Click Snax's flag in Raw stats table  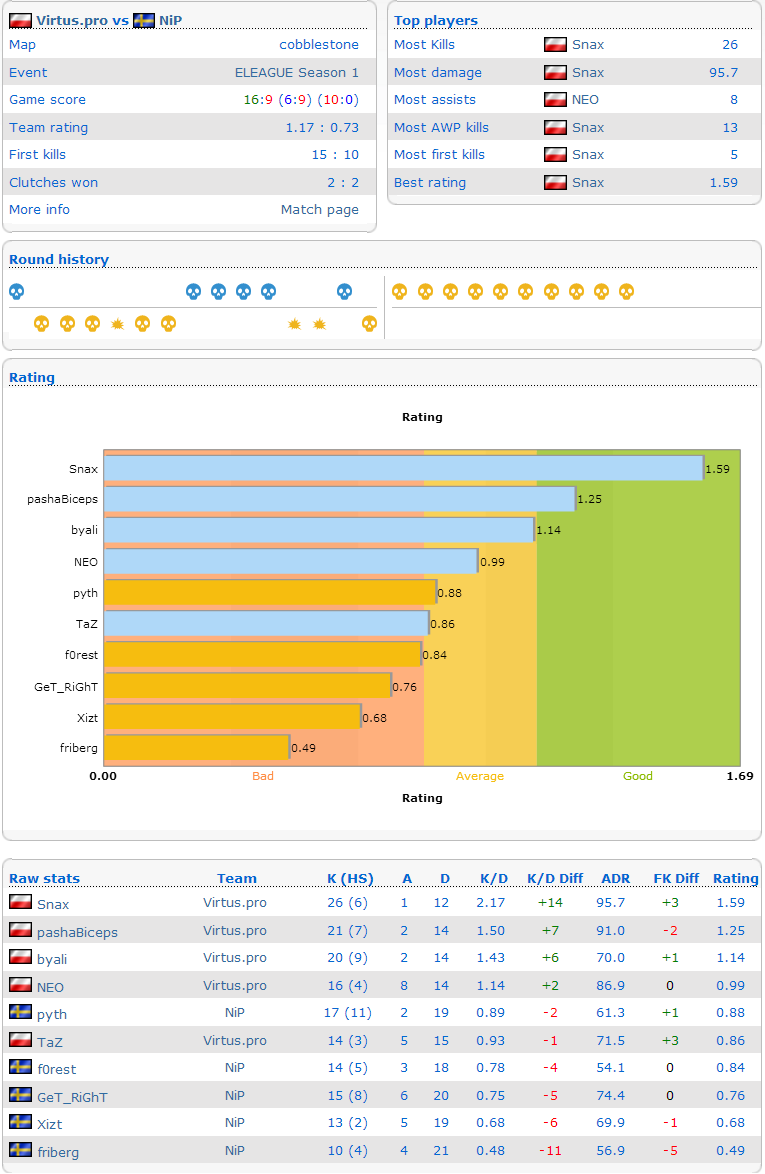click(20, 902)
